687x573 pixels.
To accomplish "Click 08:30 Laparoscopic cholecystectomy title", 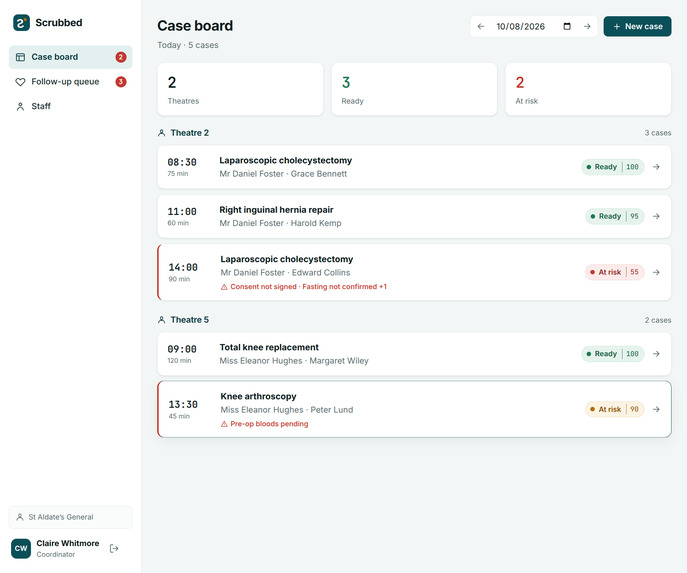I will pos(286,161).
